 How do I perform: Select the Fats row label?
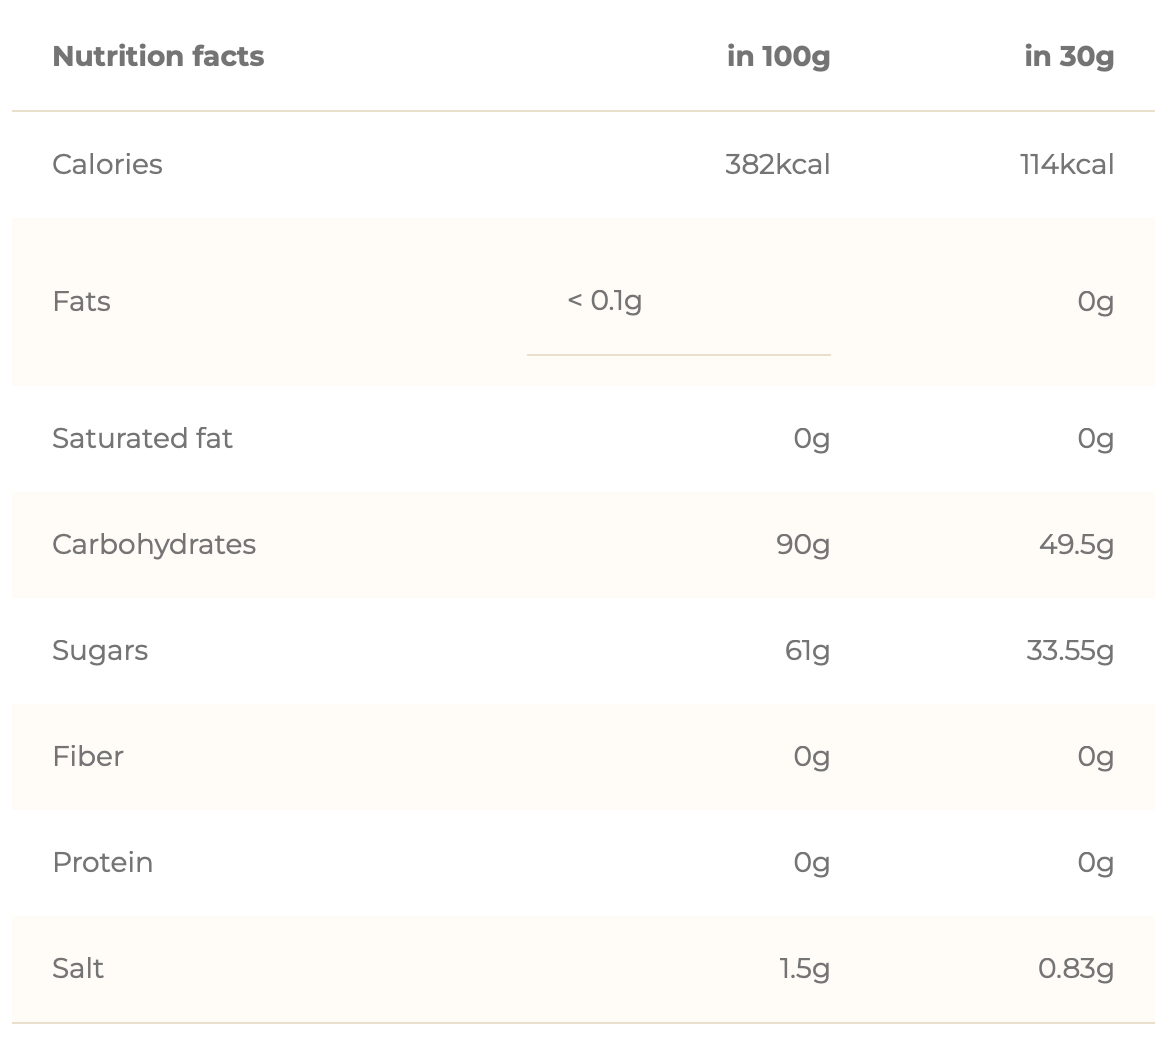click(81, 301)
